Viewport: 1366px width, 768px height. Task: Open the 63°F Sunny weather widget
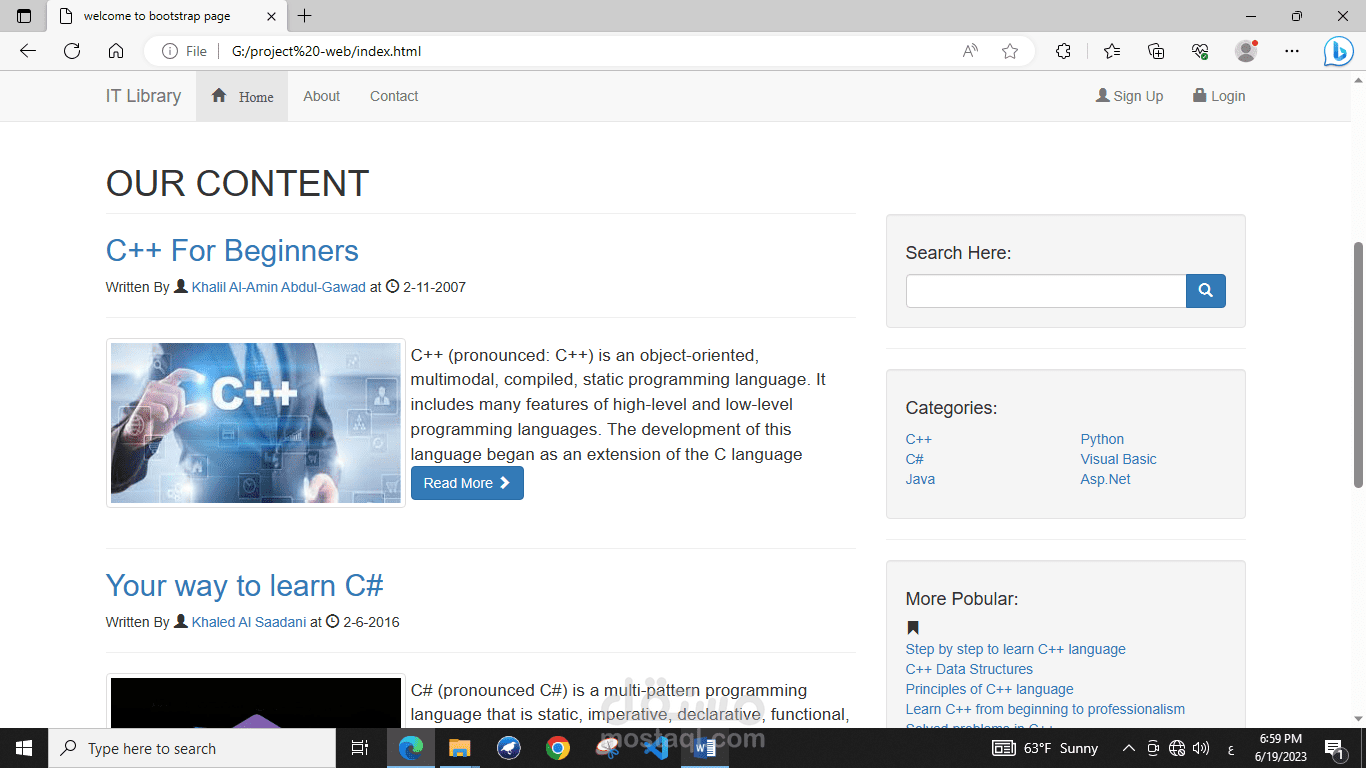(x=1045, y=748)
